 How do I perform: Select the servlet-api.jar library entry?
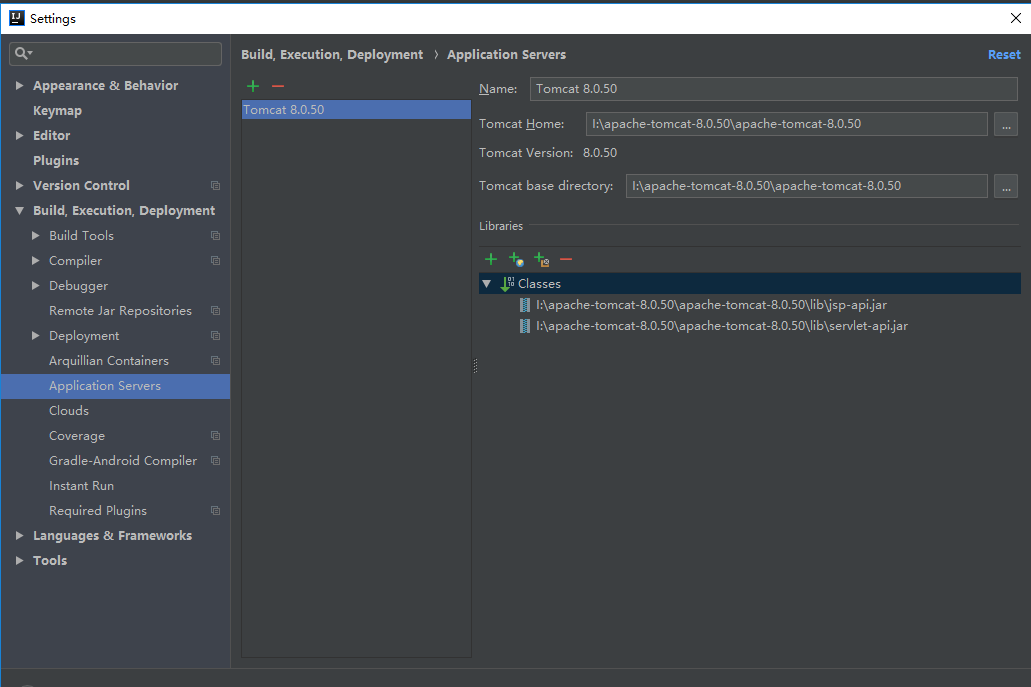[x=722, y=326]
